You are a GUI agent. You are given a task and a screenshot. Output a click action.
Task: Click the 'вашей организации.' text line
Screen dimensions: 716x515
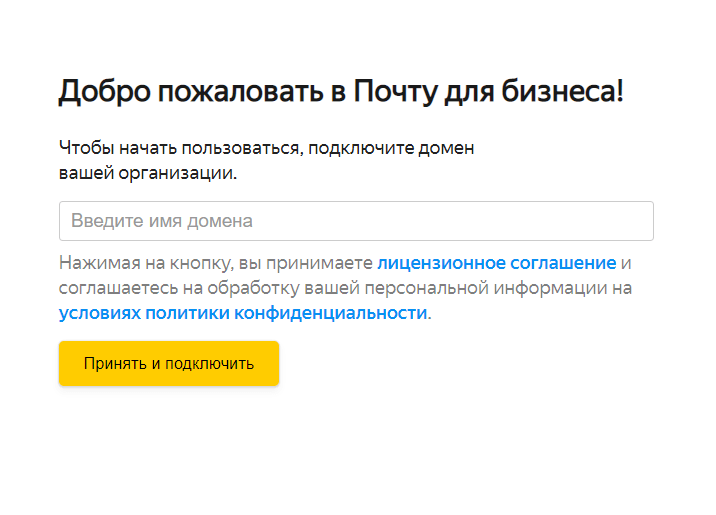[x=148, y=173]
